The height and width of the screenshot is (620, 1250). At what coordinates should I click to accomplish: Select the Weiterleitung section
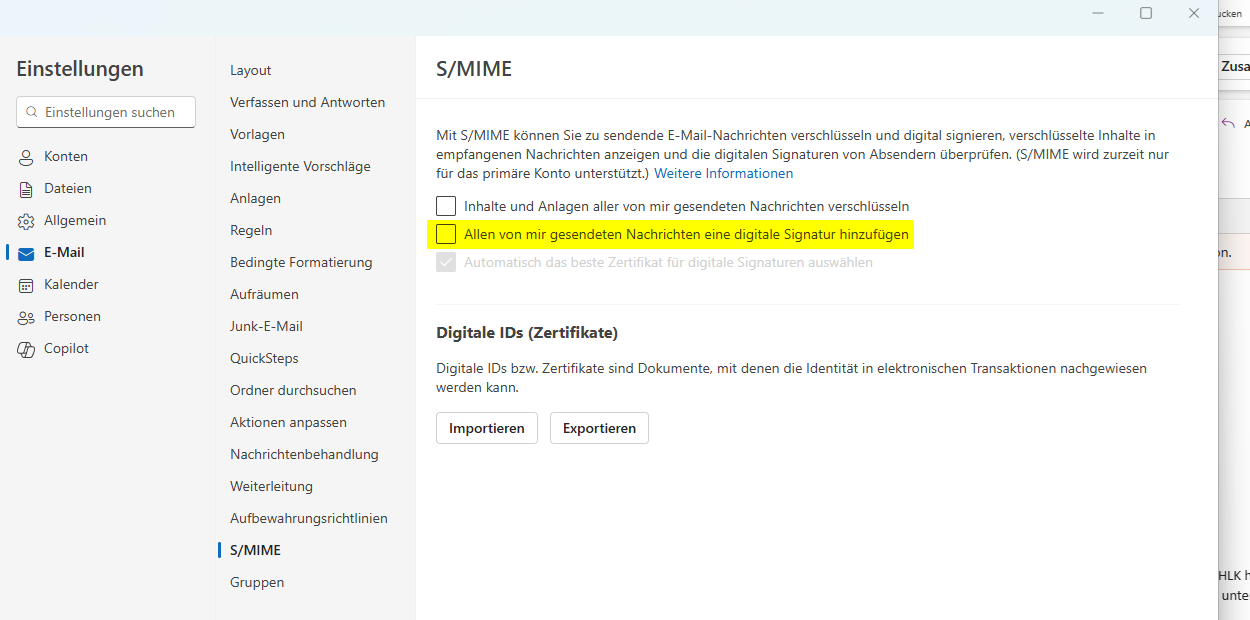click(271, 486)
